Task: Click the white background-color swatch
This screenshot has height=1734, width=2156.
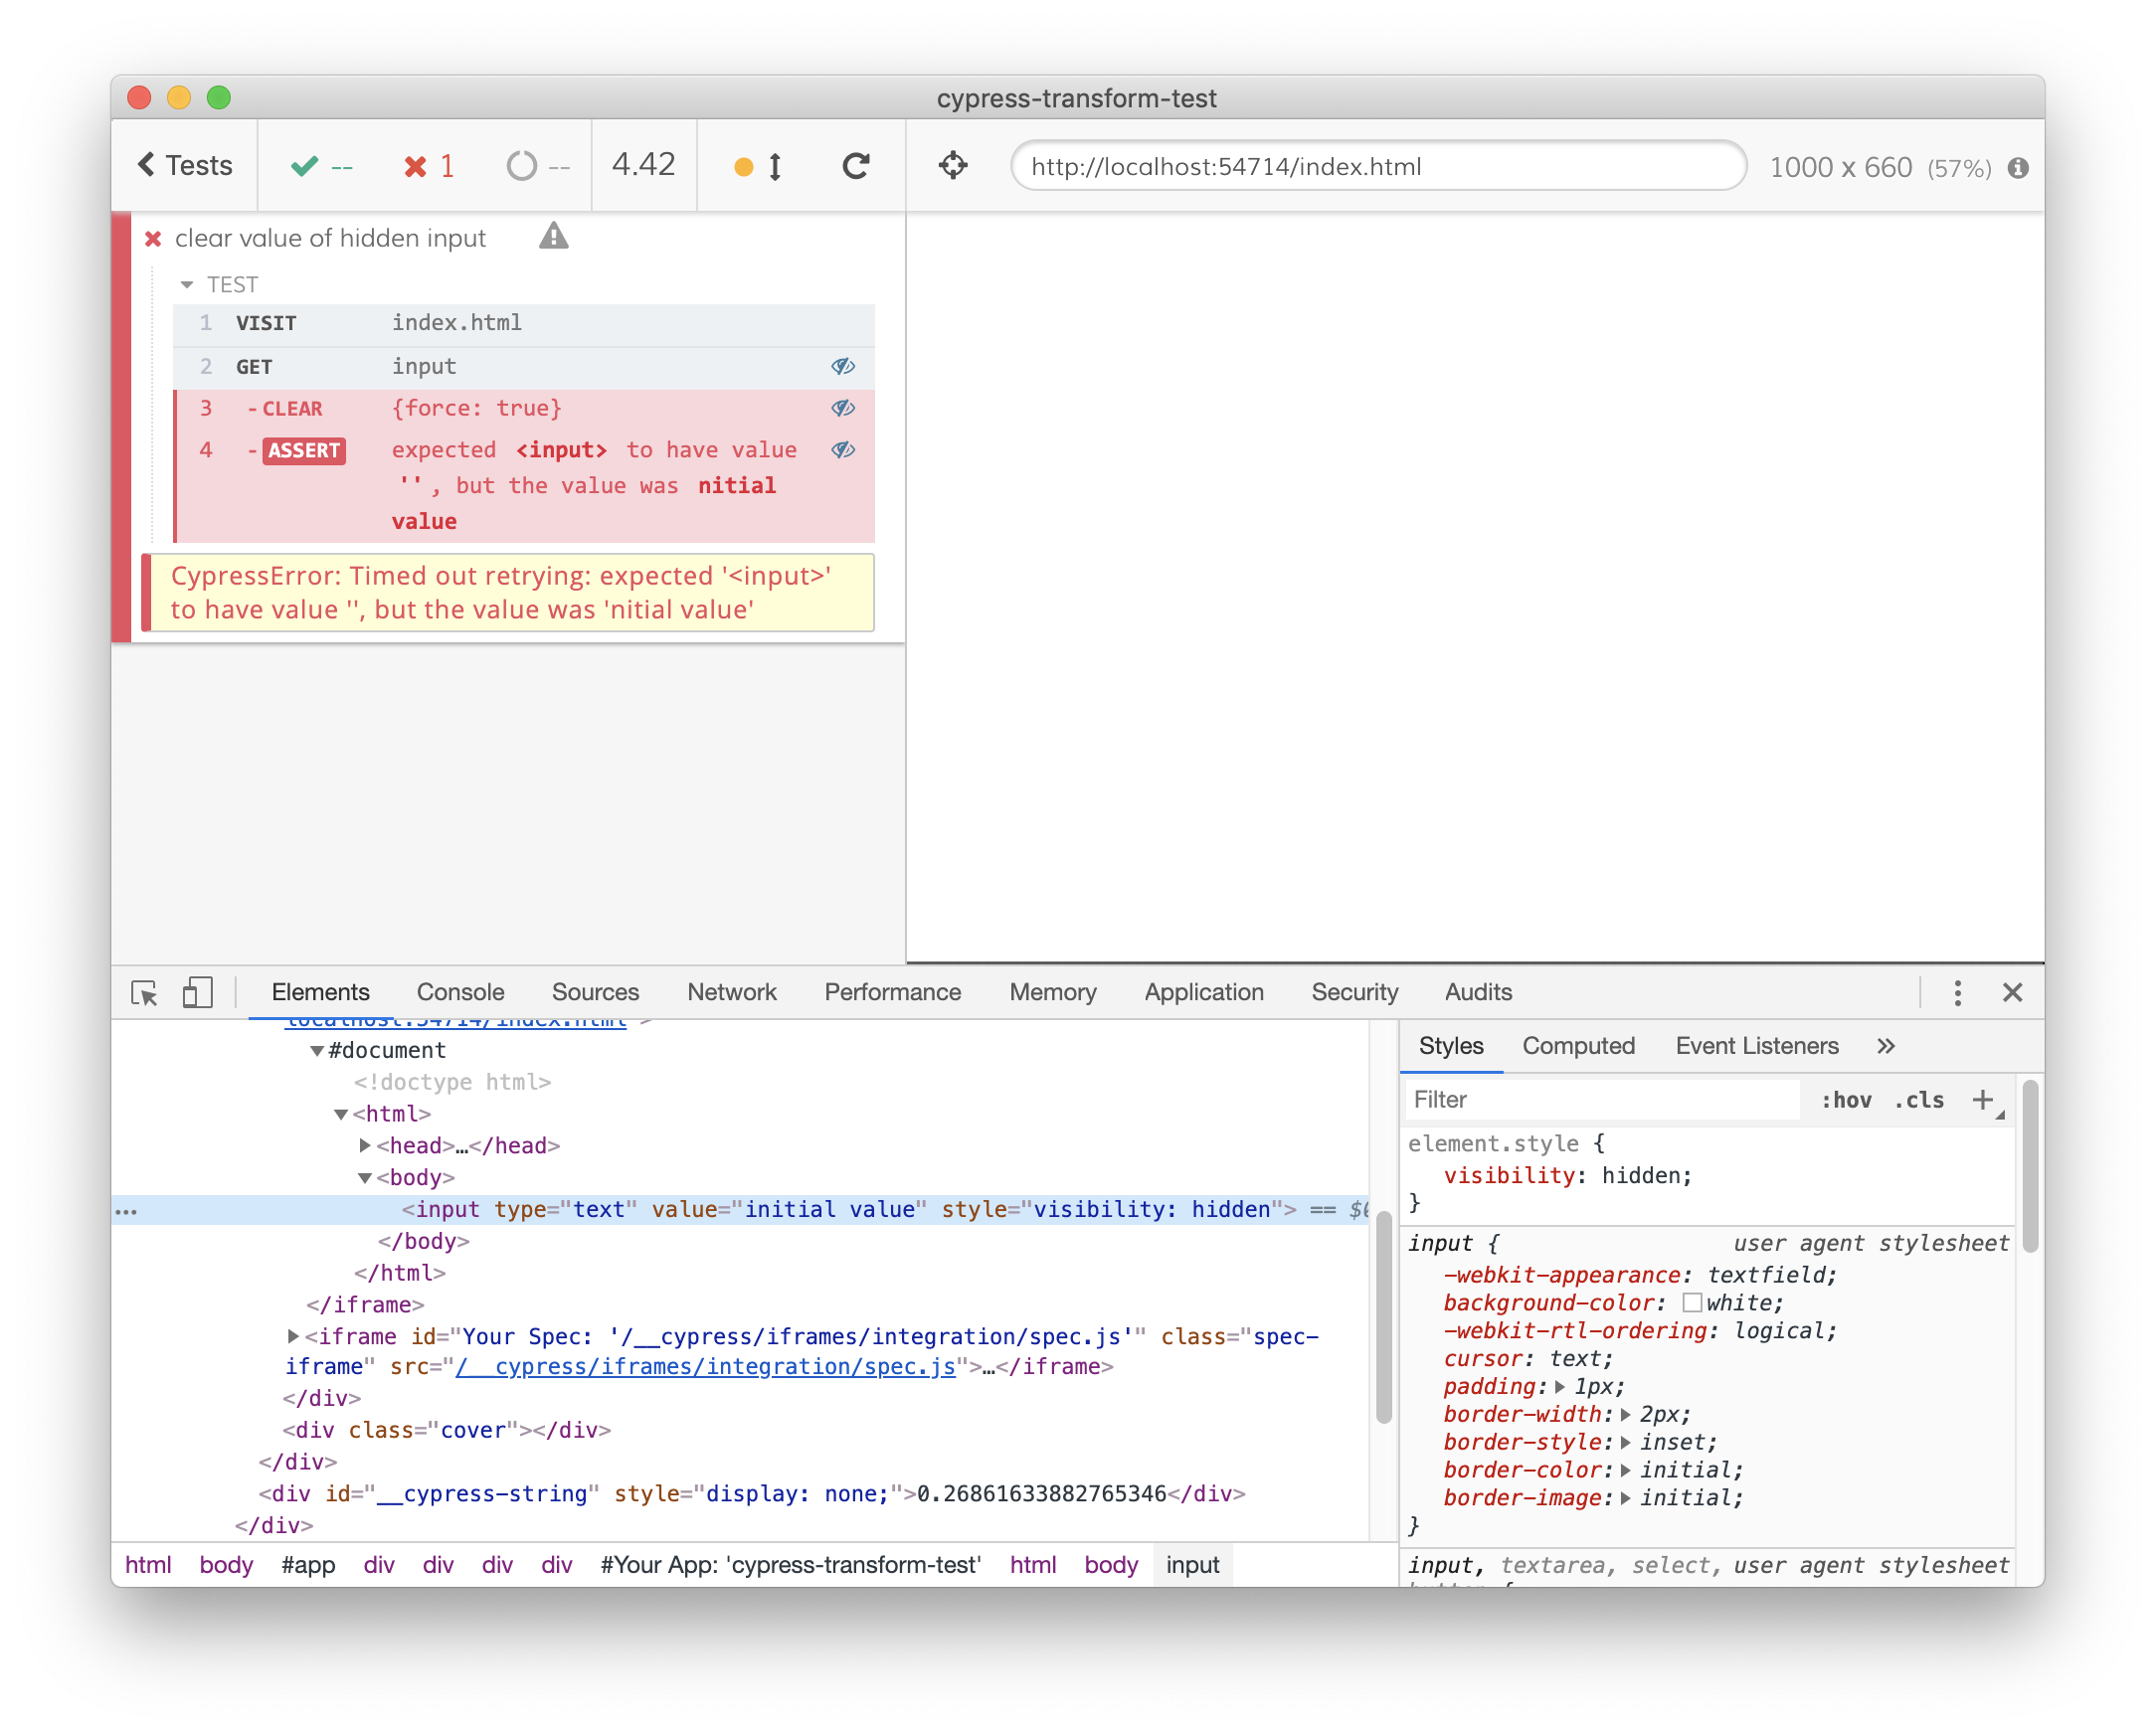Action: [x=1692, y=1303]
